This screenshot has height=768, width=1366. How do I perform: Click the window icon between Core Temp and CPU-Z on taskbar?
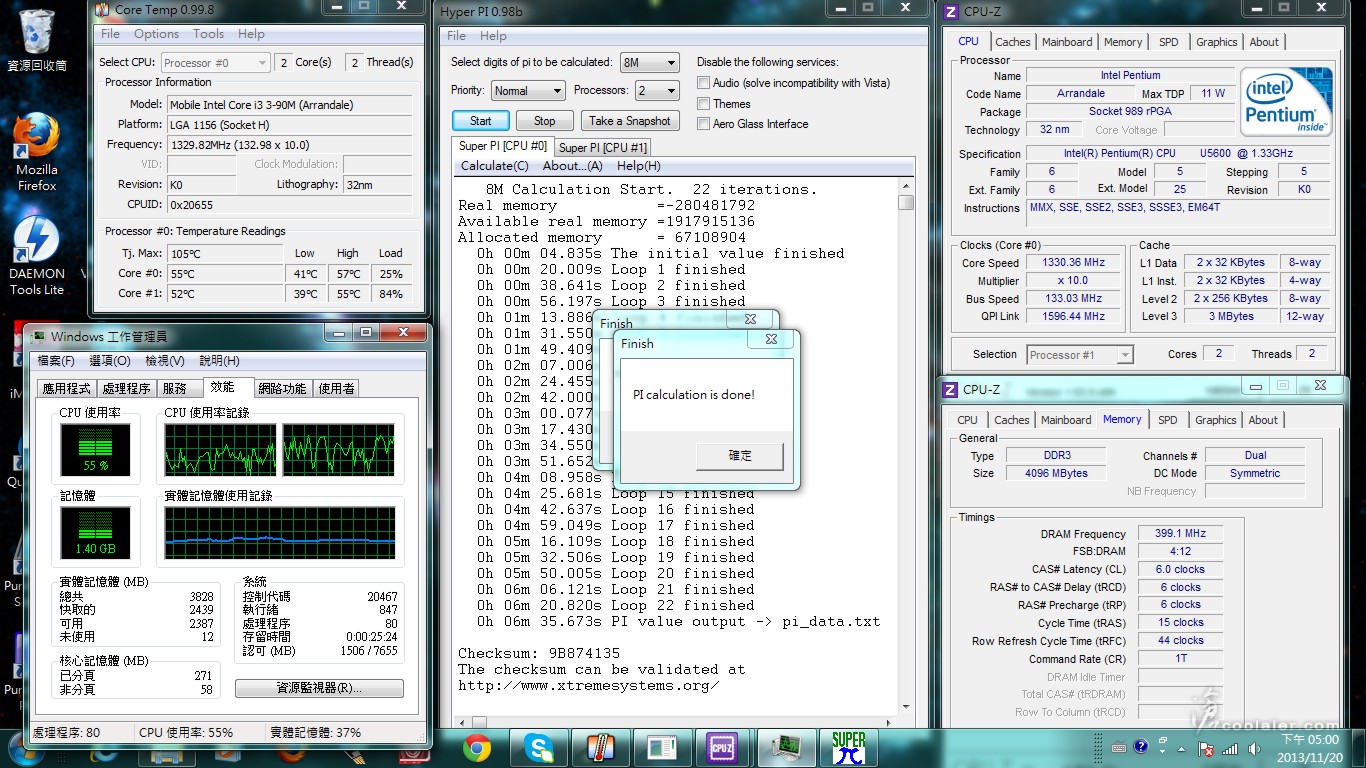[x=661, y=748]
